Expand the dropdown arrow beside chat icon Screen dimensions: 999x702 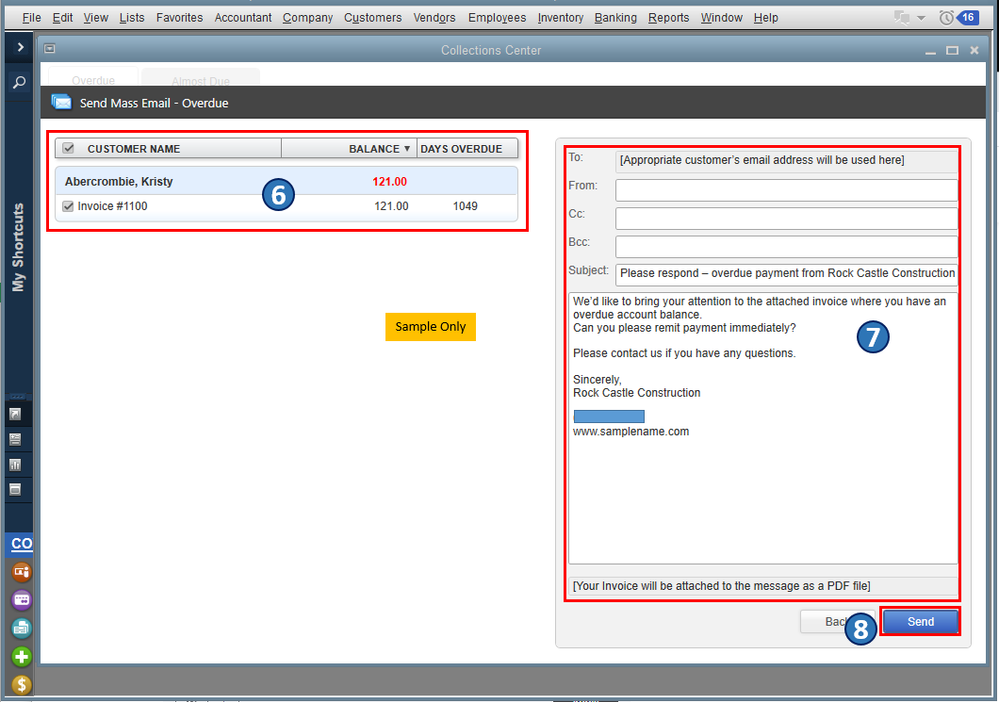(x=921, y=18)
